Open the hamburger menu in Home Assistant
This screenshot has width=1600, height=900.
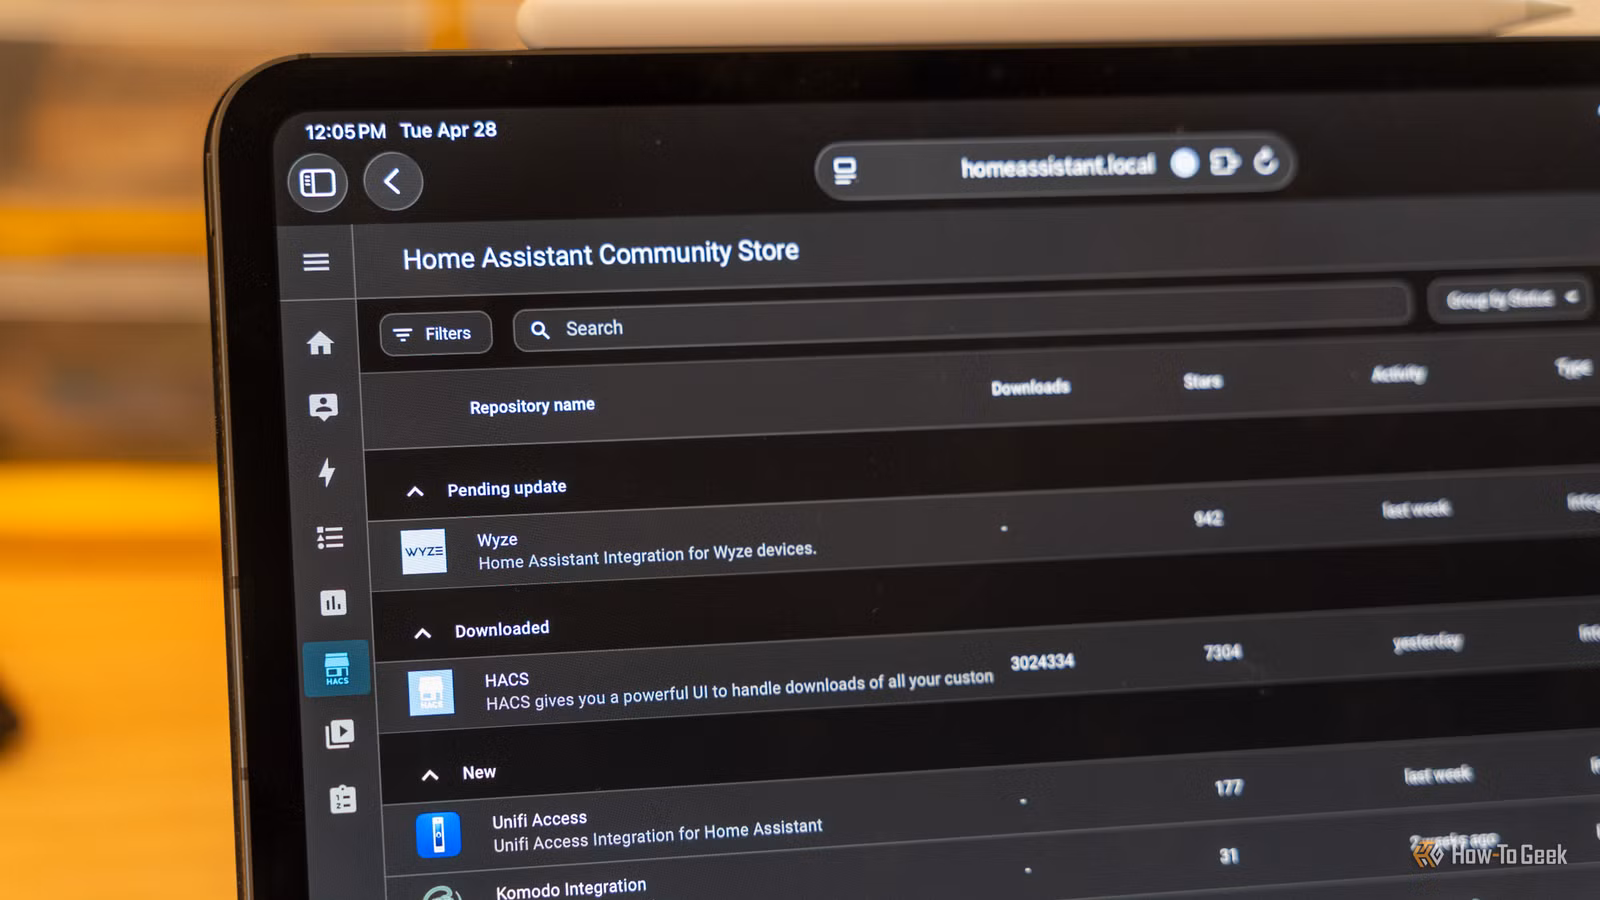(x=316, y=262)
